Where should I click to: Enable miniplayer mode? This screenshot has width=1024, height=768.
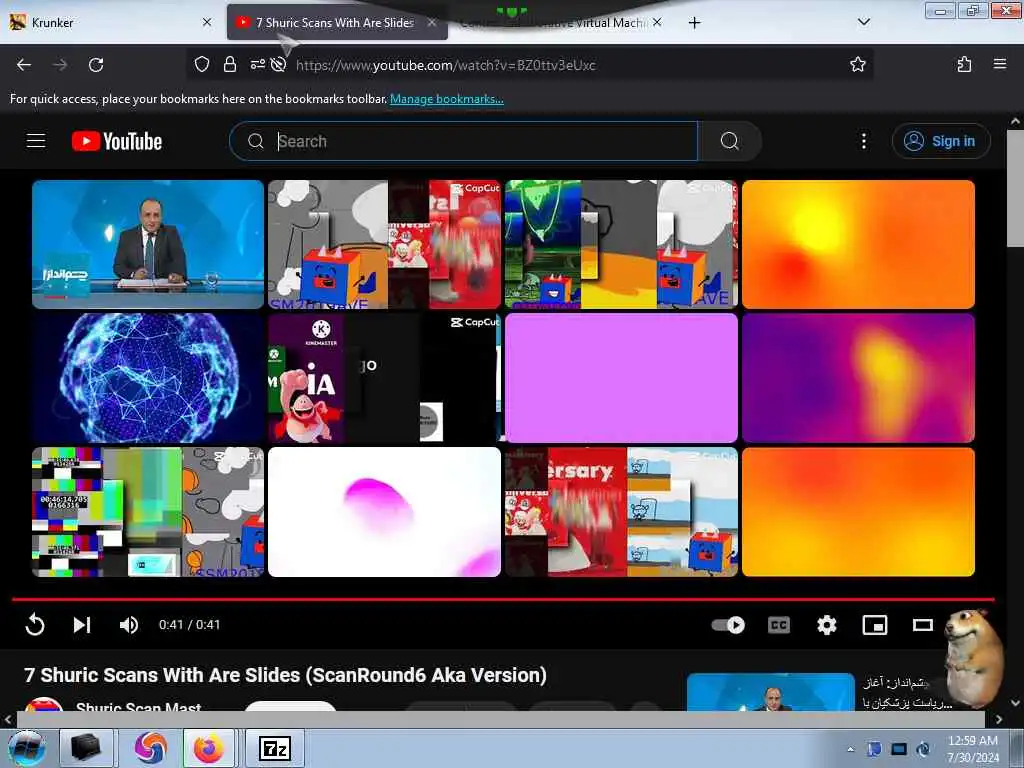pos(874,625)
